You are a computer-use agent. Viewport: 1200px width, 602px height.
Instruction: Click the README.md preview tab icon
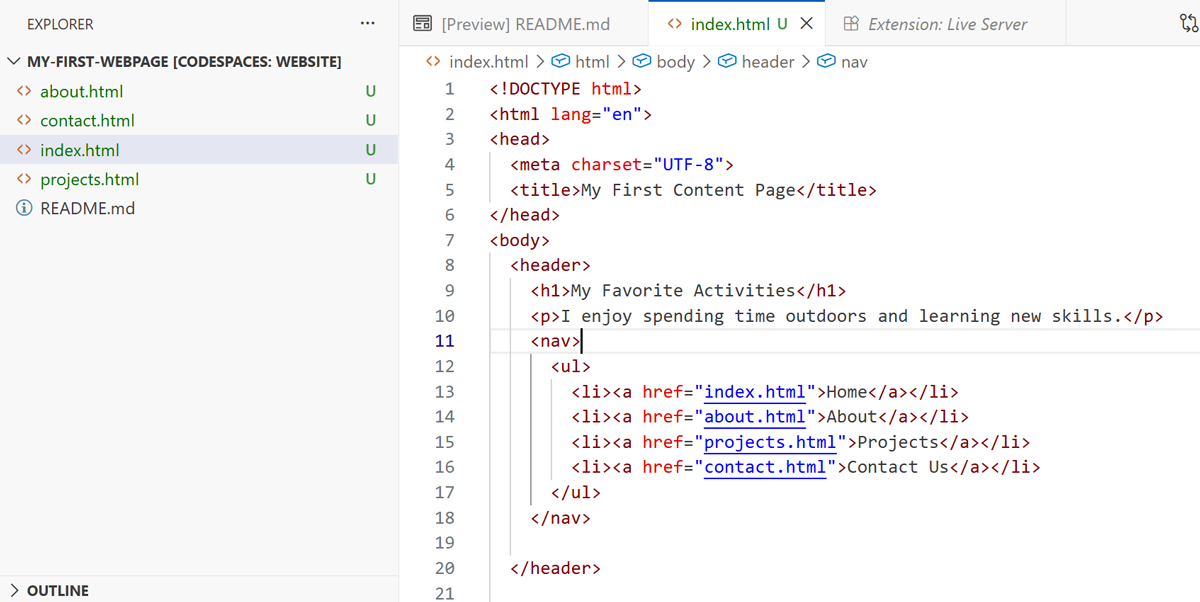coord(423,24)
